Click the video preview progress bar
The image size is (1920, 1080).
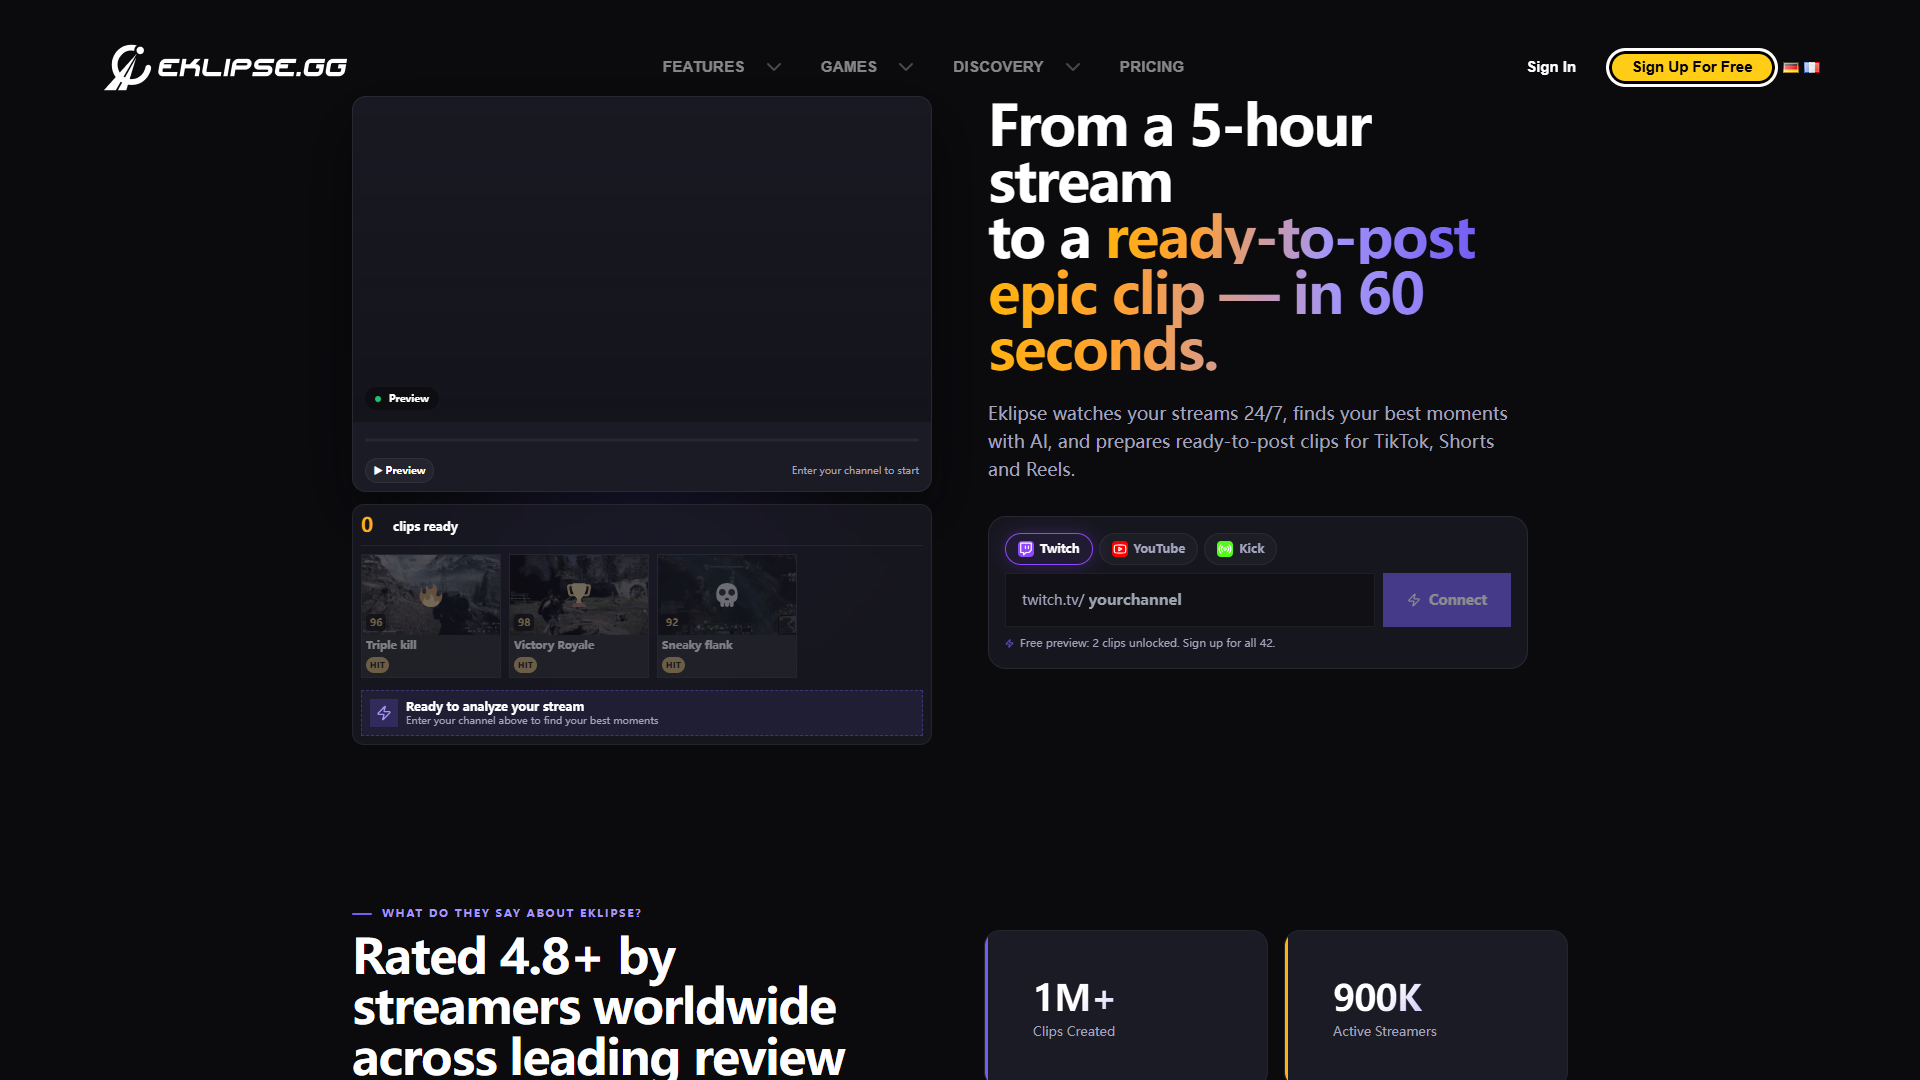click(641, 440)
